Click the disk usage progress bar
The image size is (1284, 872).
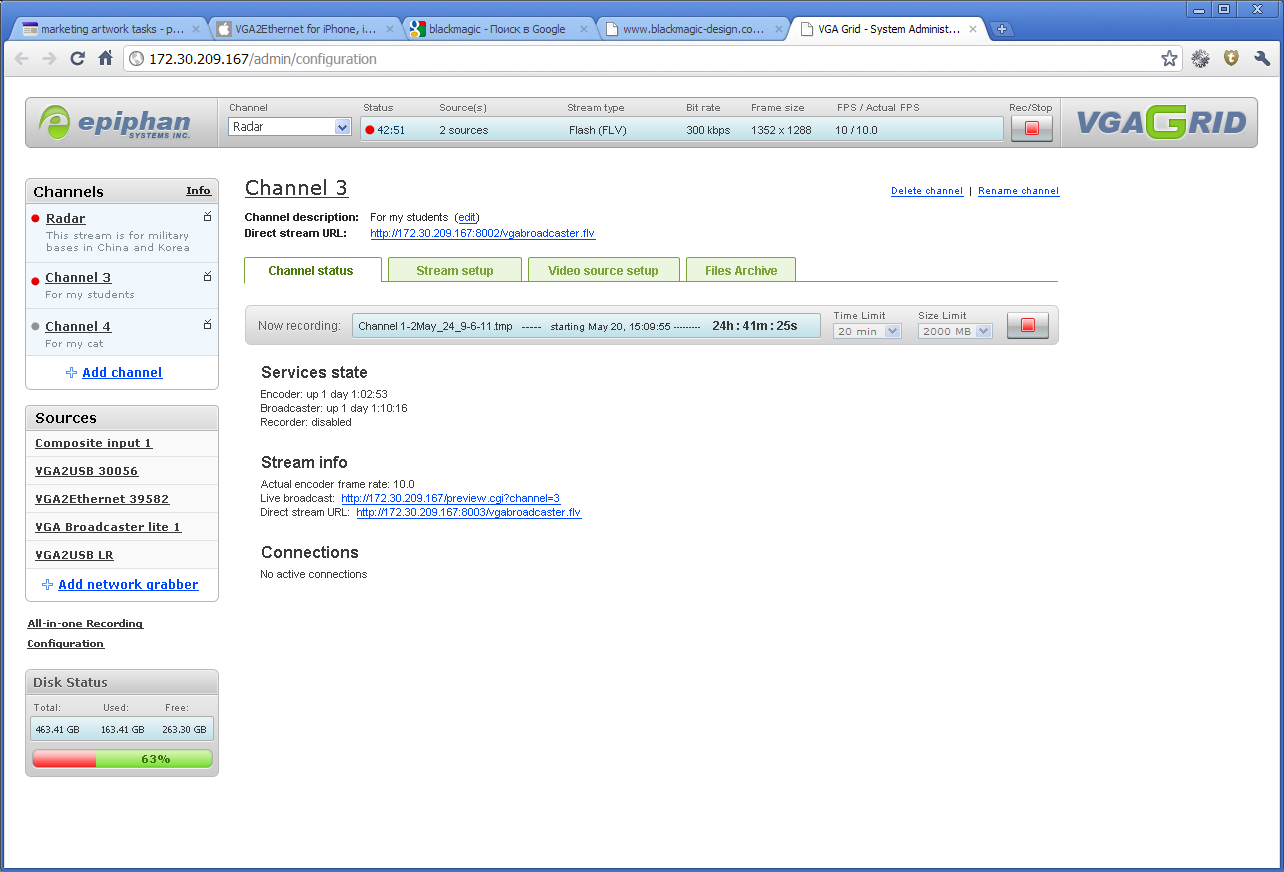122,759
